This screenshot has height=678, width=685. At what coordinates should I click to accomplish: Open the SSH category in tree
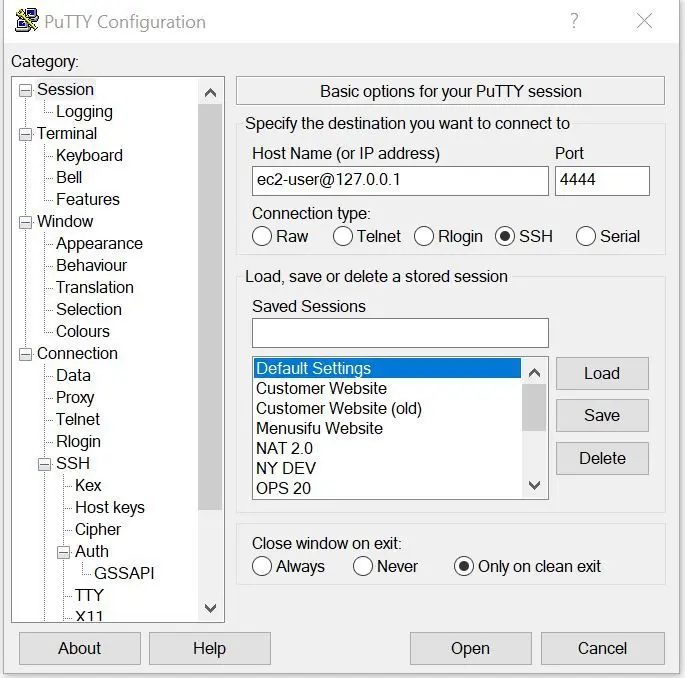(x=73, y=464)
